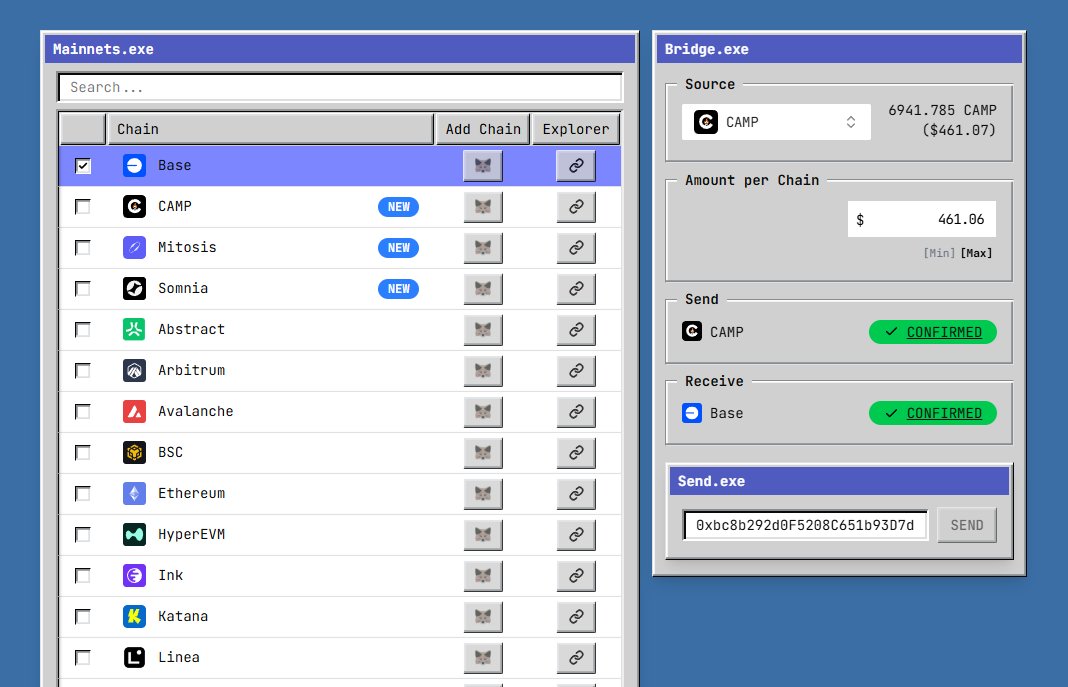Check the Abstract chain checkbox

click(82, 330)
